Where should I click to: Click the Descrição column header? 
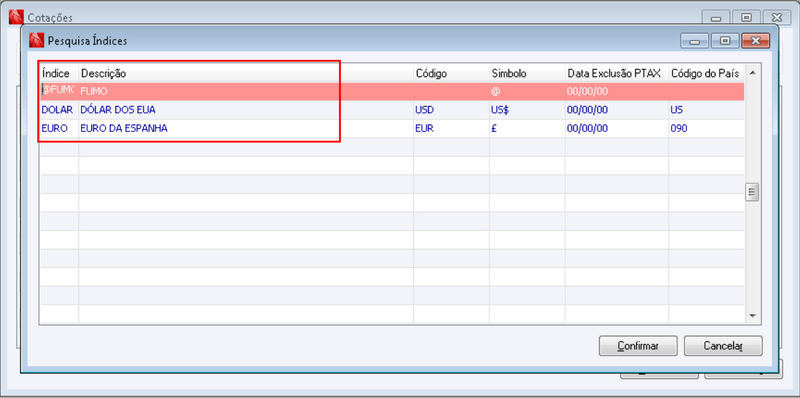(246, 73)
